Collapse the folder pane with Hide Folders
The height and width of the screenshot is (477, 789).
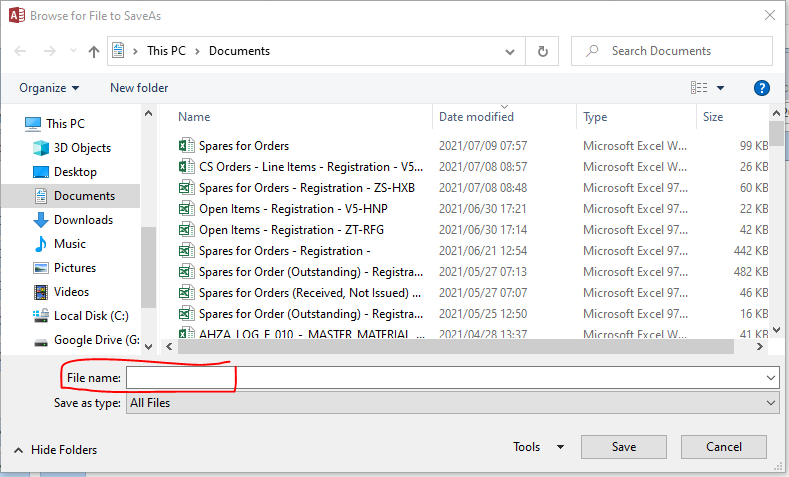(56, 450)
